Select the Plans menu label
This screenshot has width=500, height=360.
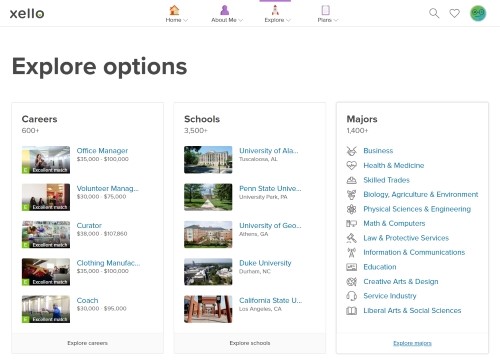coord(324,20)
